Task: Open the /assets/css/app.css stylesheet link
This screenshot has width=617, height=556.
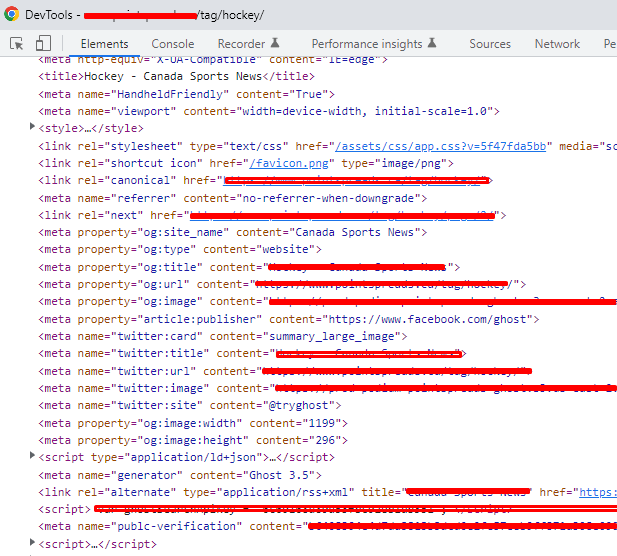Action: click(440, 146)
